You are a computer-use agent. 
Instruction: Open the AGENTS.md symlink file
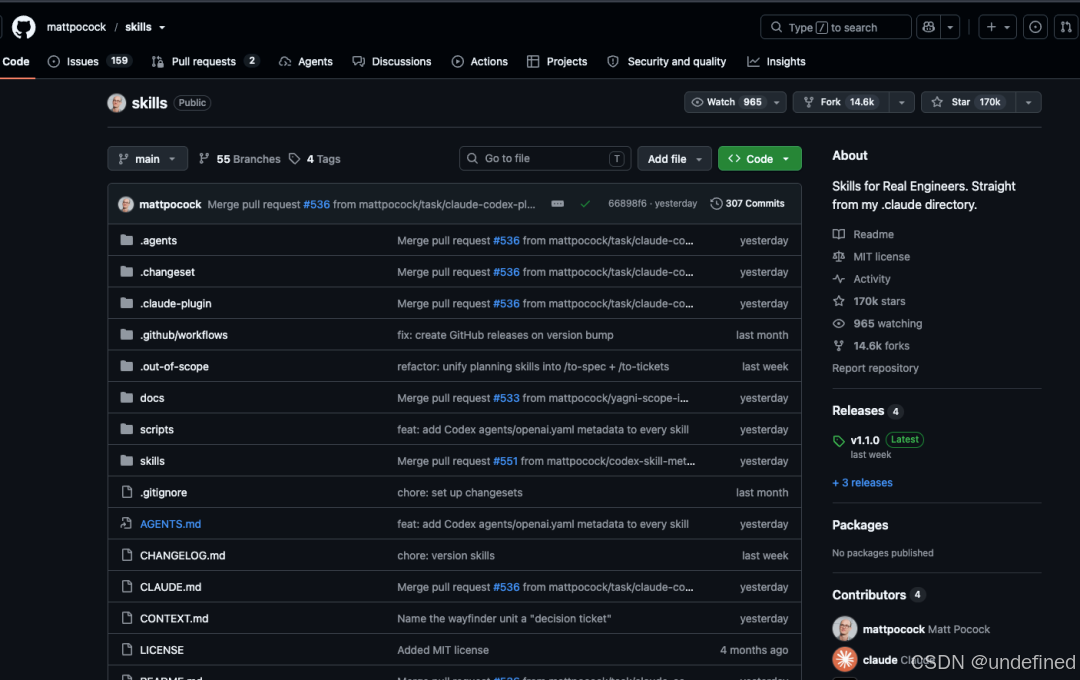click(x=170, y=524)
